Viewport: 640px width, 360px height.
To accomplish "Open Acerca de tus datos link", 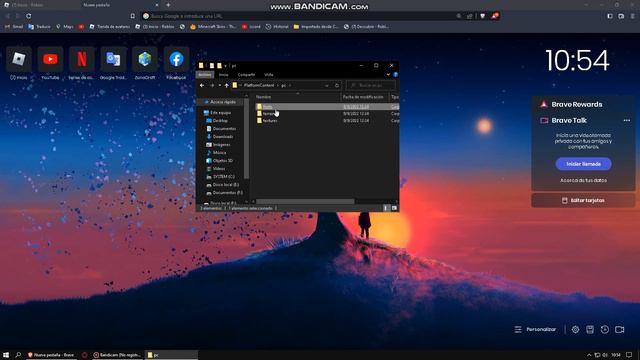I will pos(584,180).
